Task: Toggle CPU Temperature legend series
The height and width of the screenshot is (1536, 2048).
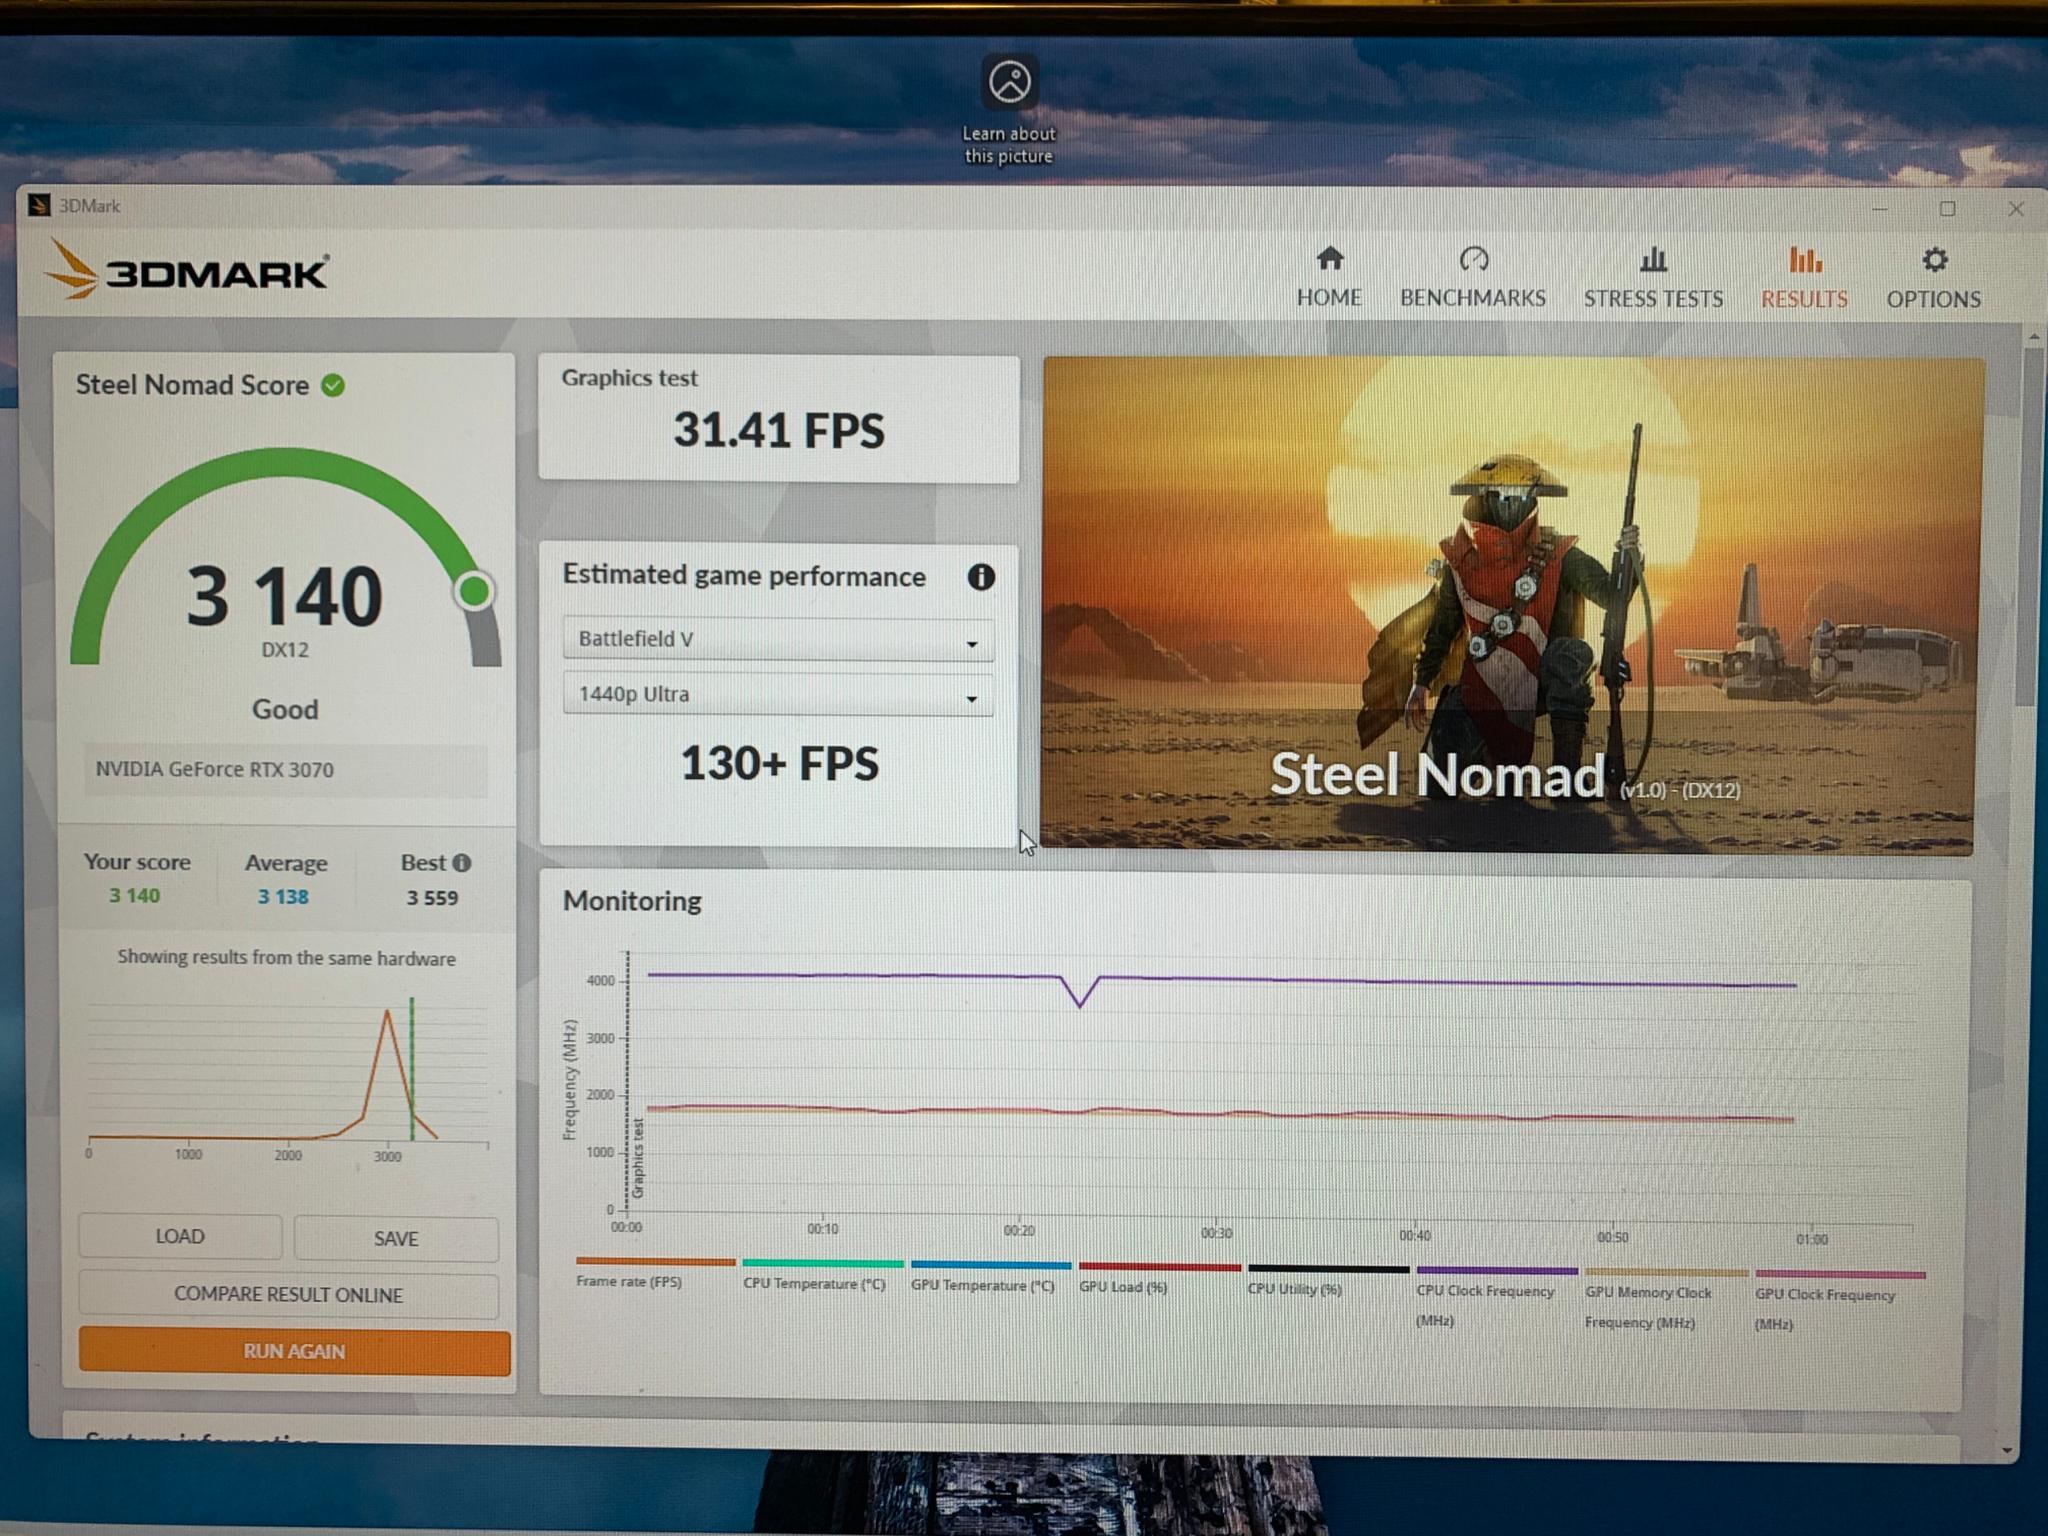Action: tap(822, 1274)
